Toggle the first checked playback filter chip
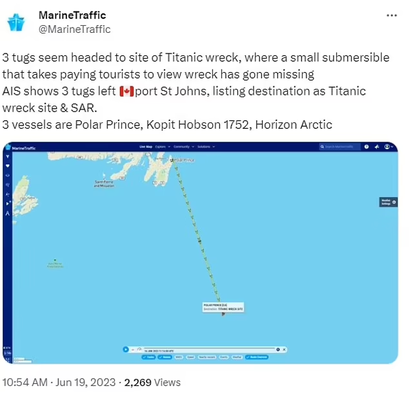The height and width of the screenshot is (400, 409). (x=149, y=357)
